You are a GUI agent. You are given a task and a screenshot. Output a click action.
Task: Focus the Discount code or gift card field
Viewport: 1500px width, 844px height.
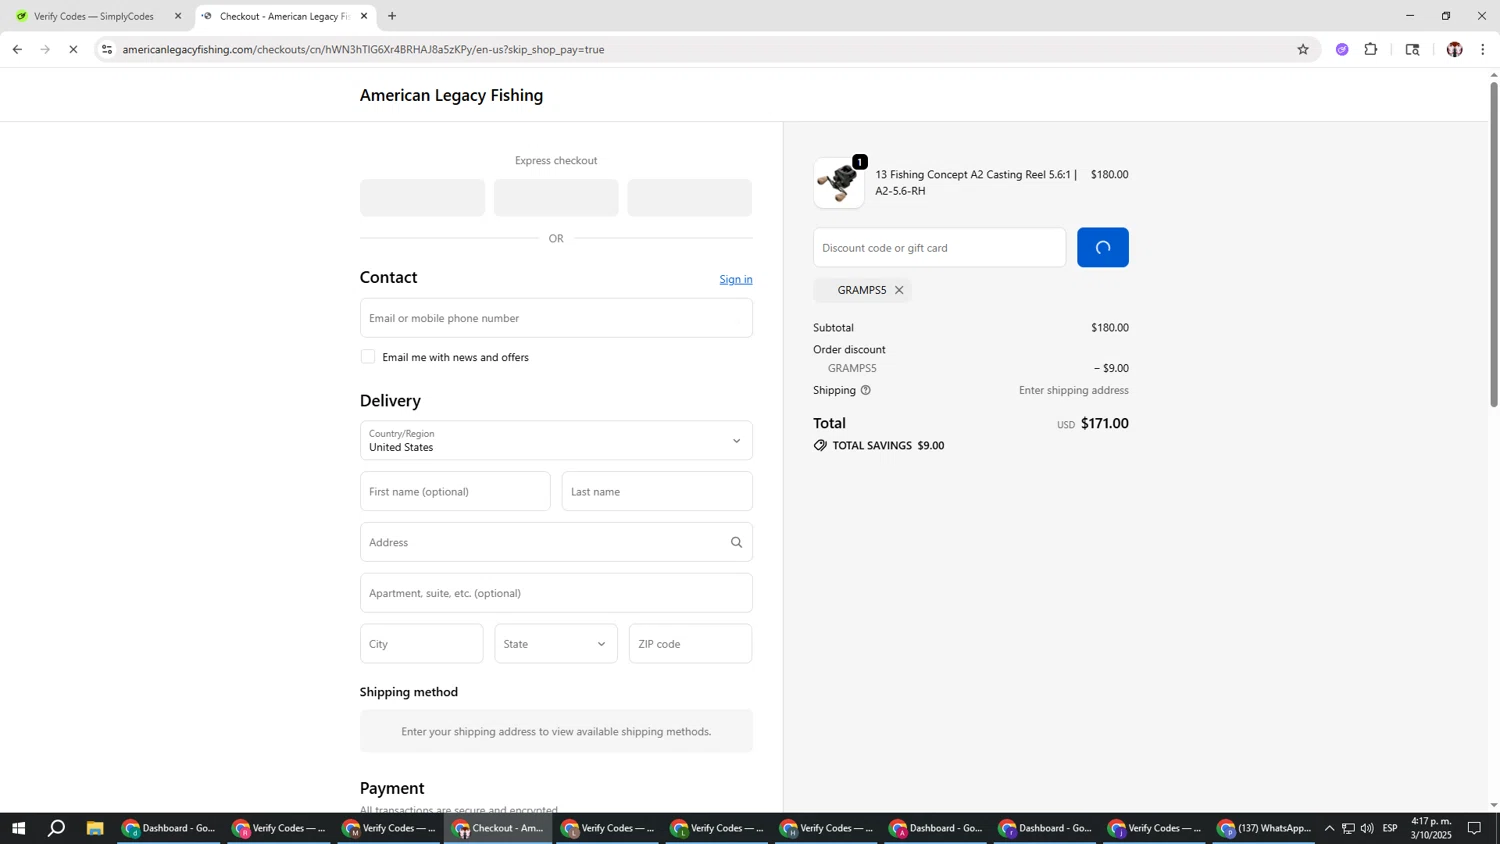[x=940, y=247]
